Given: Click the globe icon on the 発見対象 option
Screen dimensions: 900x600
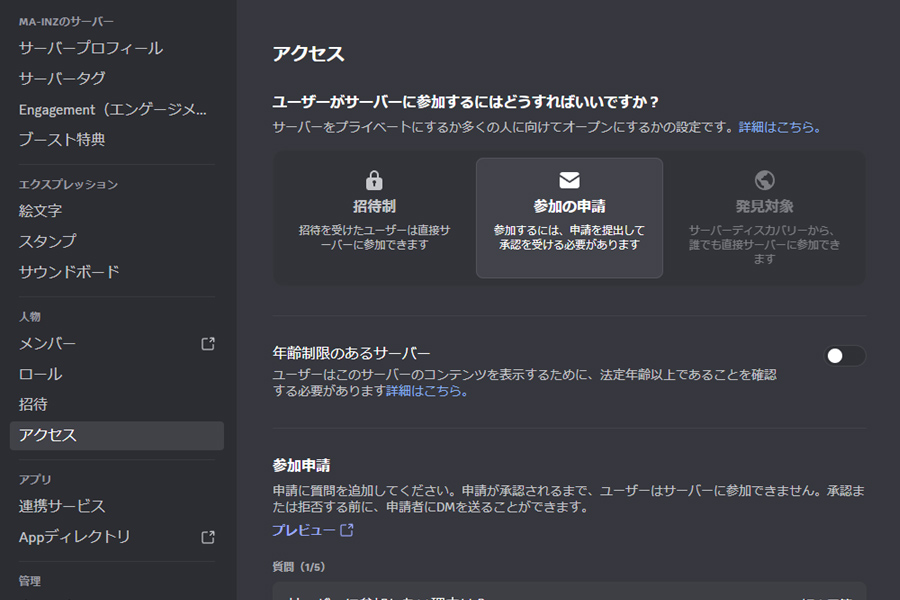Looking at the screenshot, I should point(763,180).
